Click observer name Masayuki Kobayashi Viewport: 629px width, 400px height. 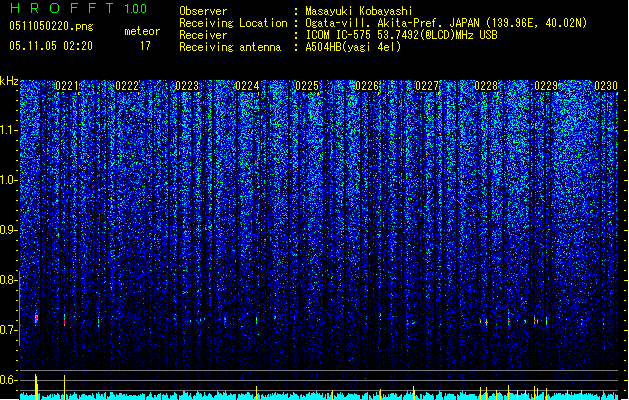click(359, 11)
